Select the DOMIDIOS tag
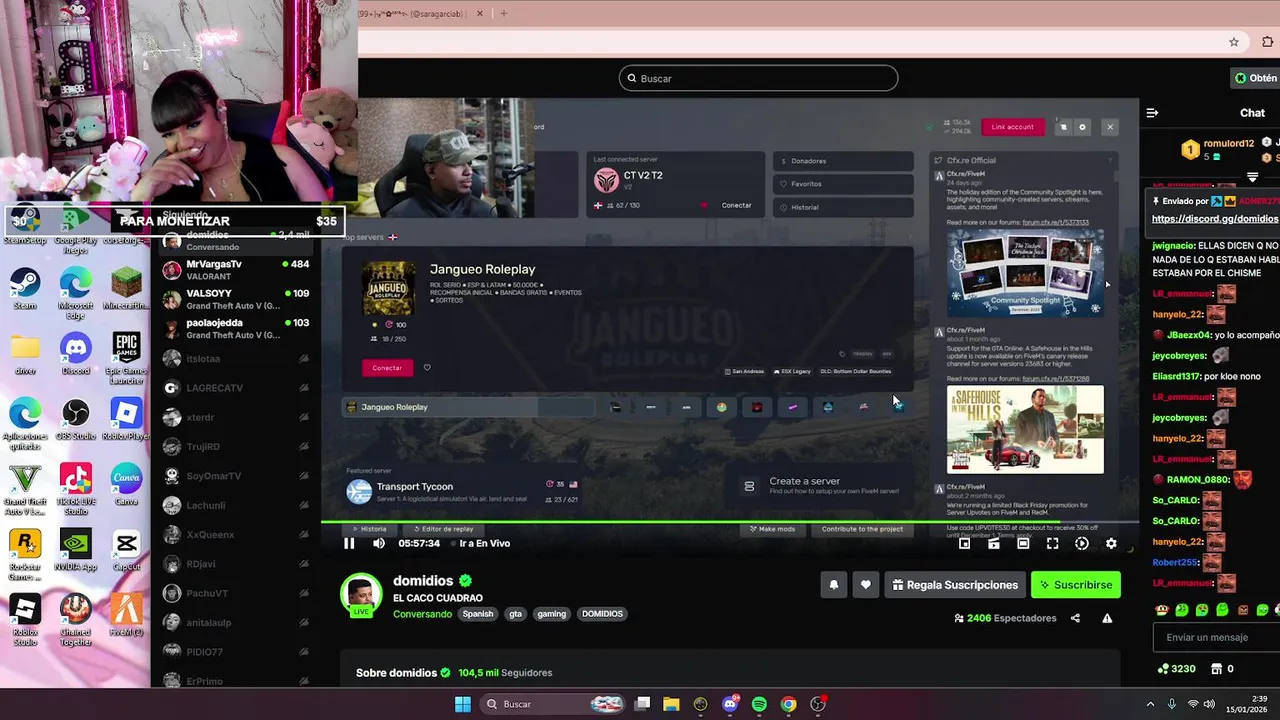This screenshot has width=1280, height=720. tap(602, 614)
